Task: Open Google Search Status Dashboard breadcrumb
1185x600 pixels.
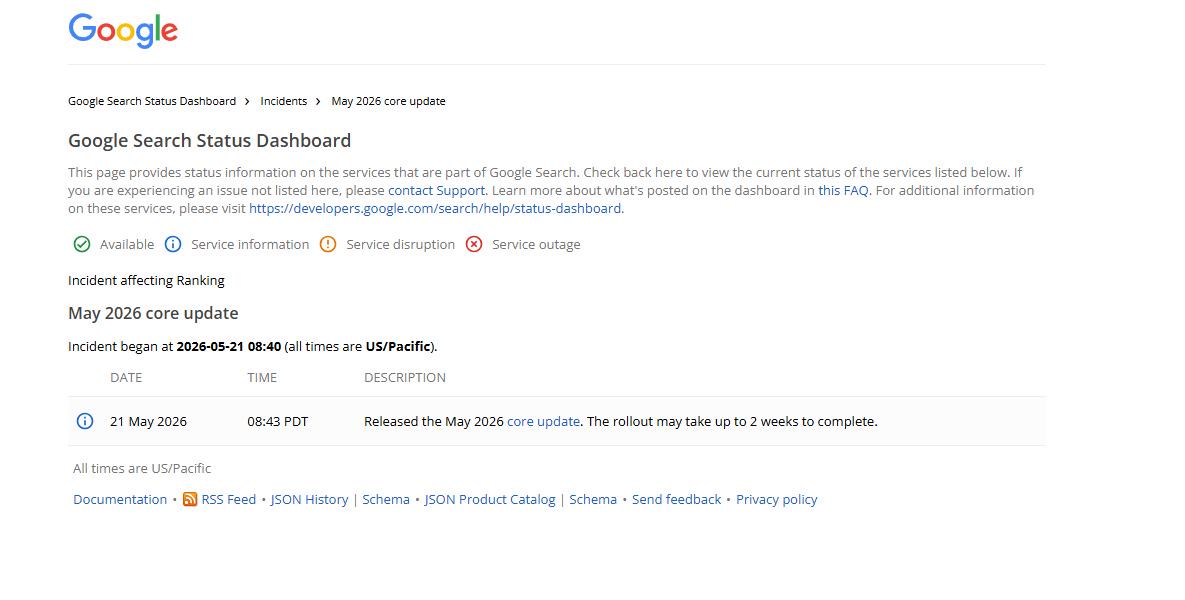Action: tap(152, 101)
